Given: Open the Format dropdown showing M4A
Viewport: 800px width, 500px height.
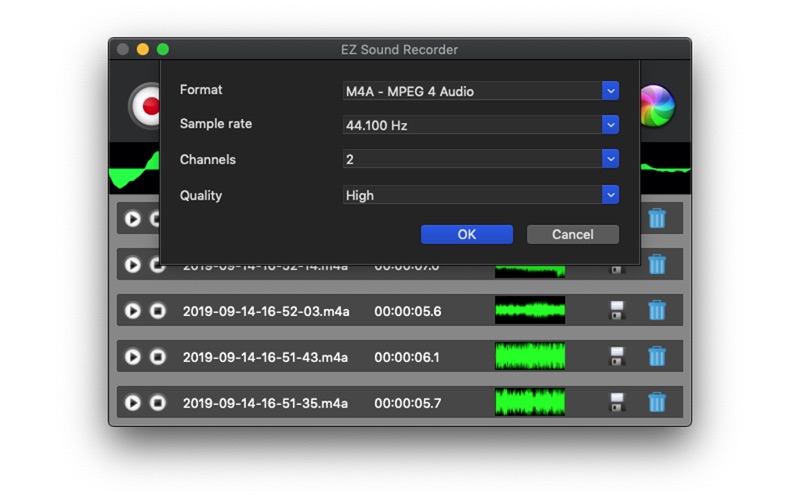Looking at the screenshot, I should click(481, 91).
